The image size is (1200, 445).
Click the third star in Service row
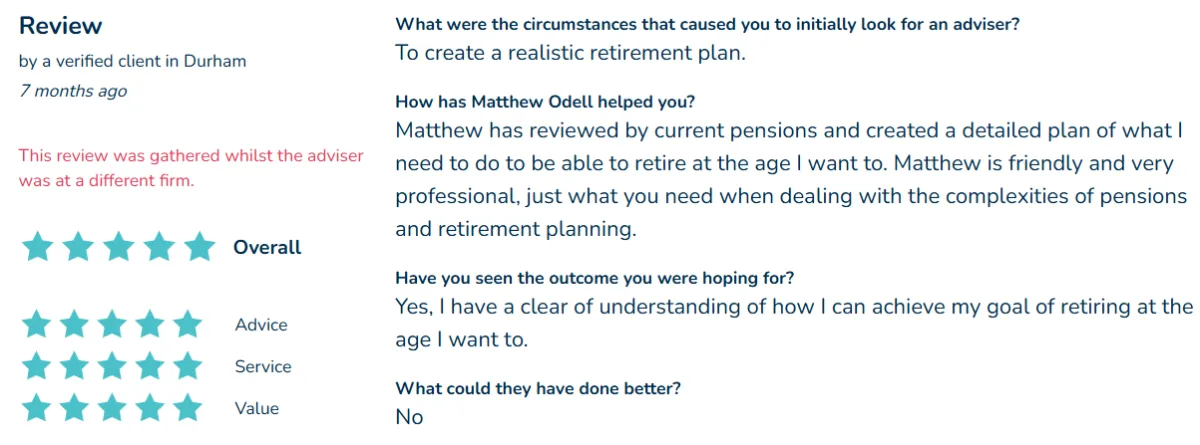pos(112,366)
